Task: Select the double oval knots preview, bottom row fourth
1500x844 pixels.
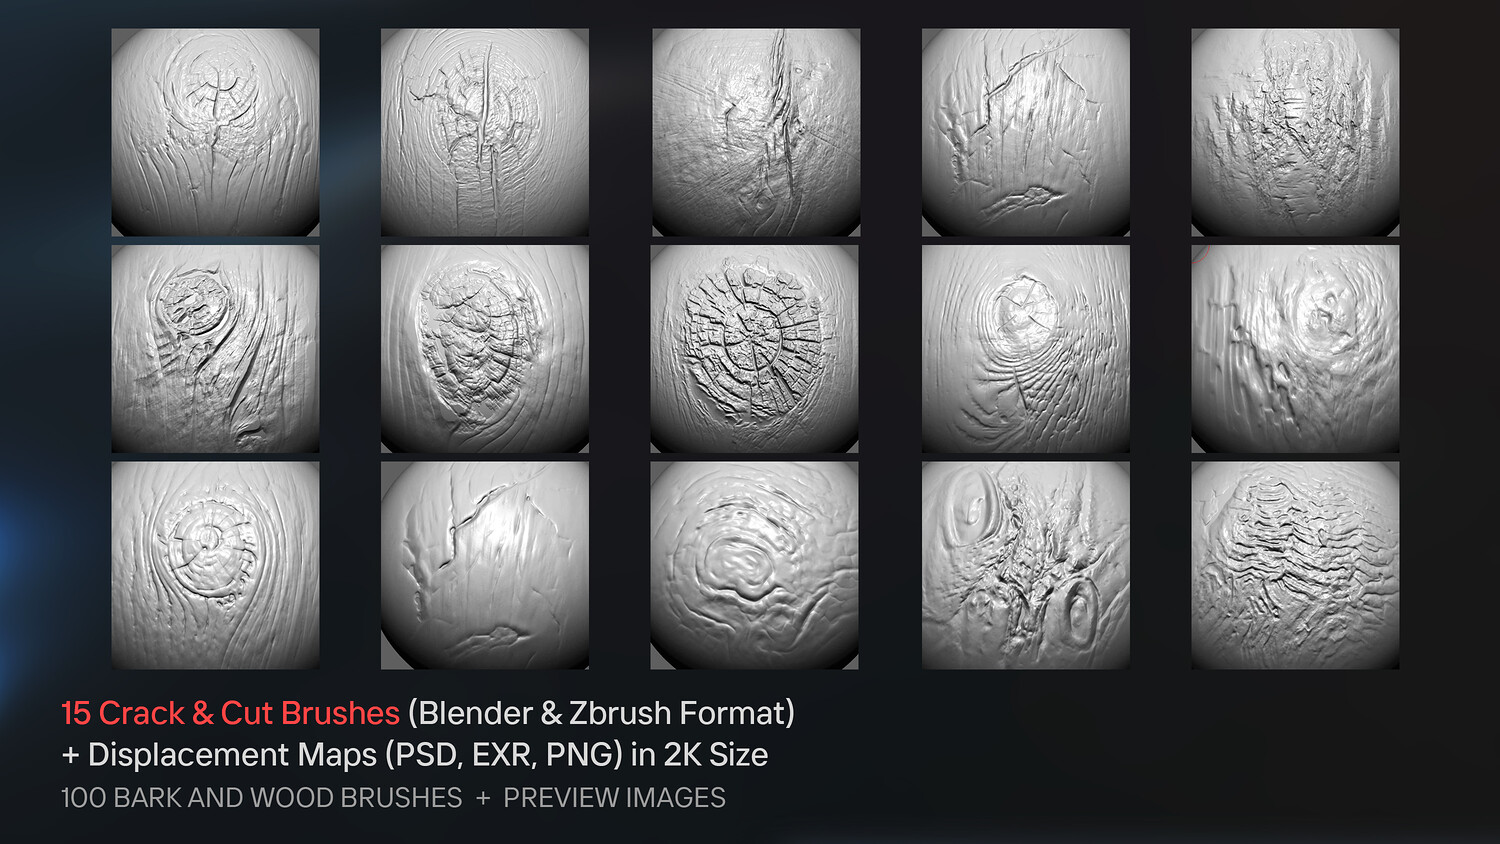Action: click(x=1026, y=565)
